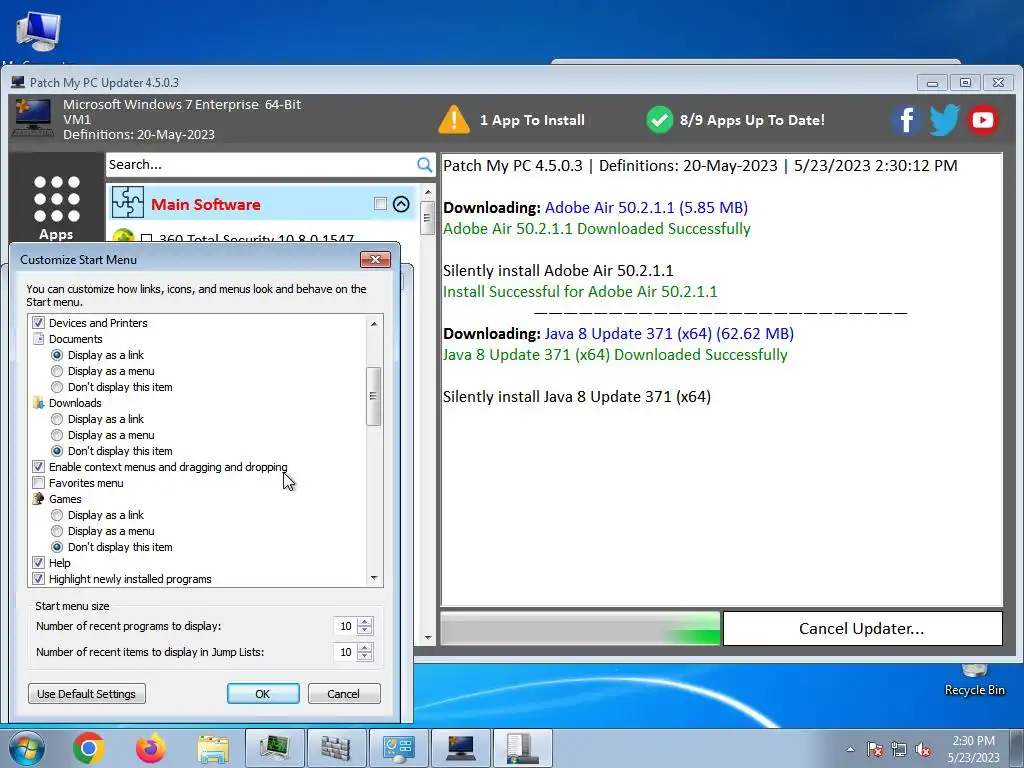Click Use Default Settings button

pyautogui.click(x=86, y=694)
